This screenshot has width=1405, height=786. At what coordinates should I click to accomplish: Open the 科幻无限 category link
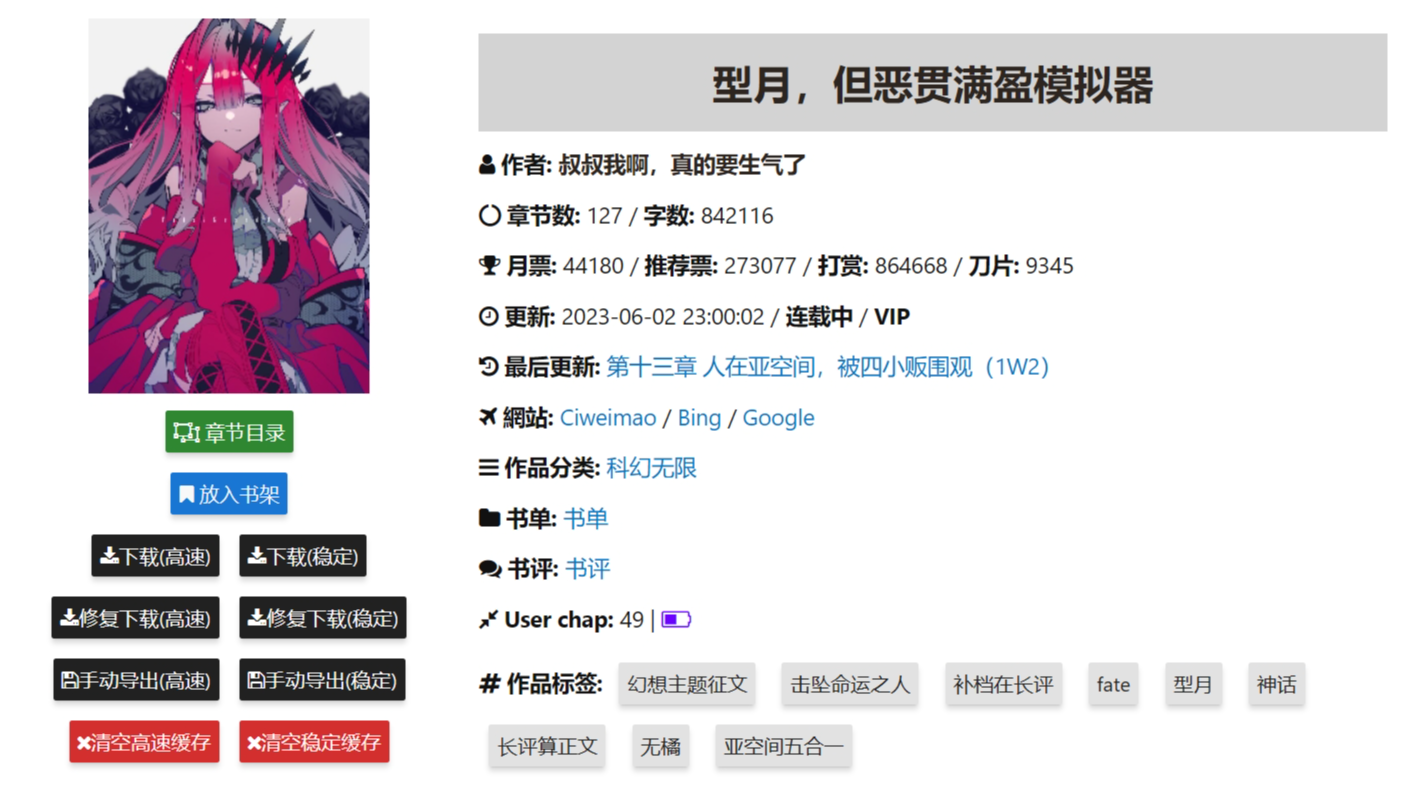[651, 468]
